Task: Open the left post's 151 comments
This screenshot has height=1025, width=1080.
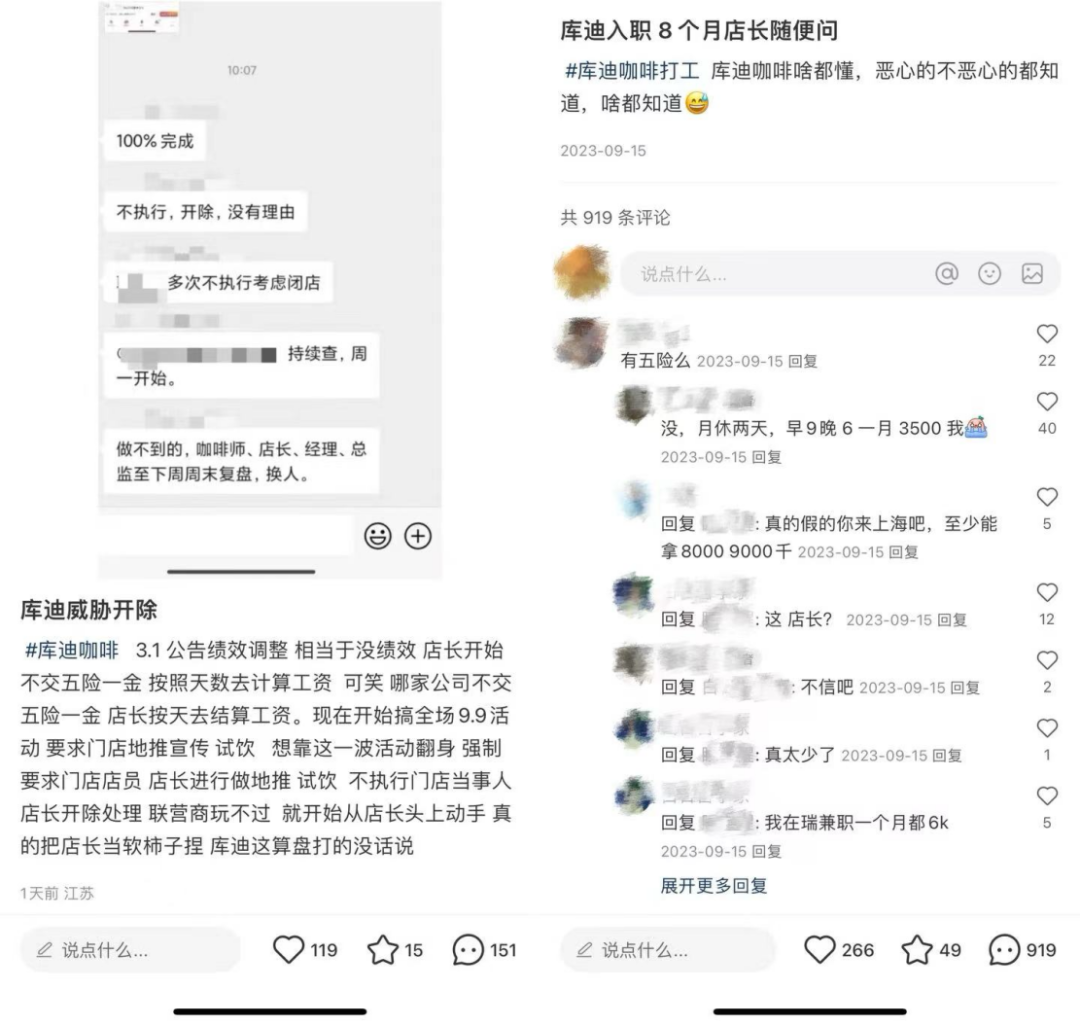Action: pyautogui.click(x=468, y=950)
